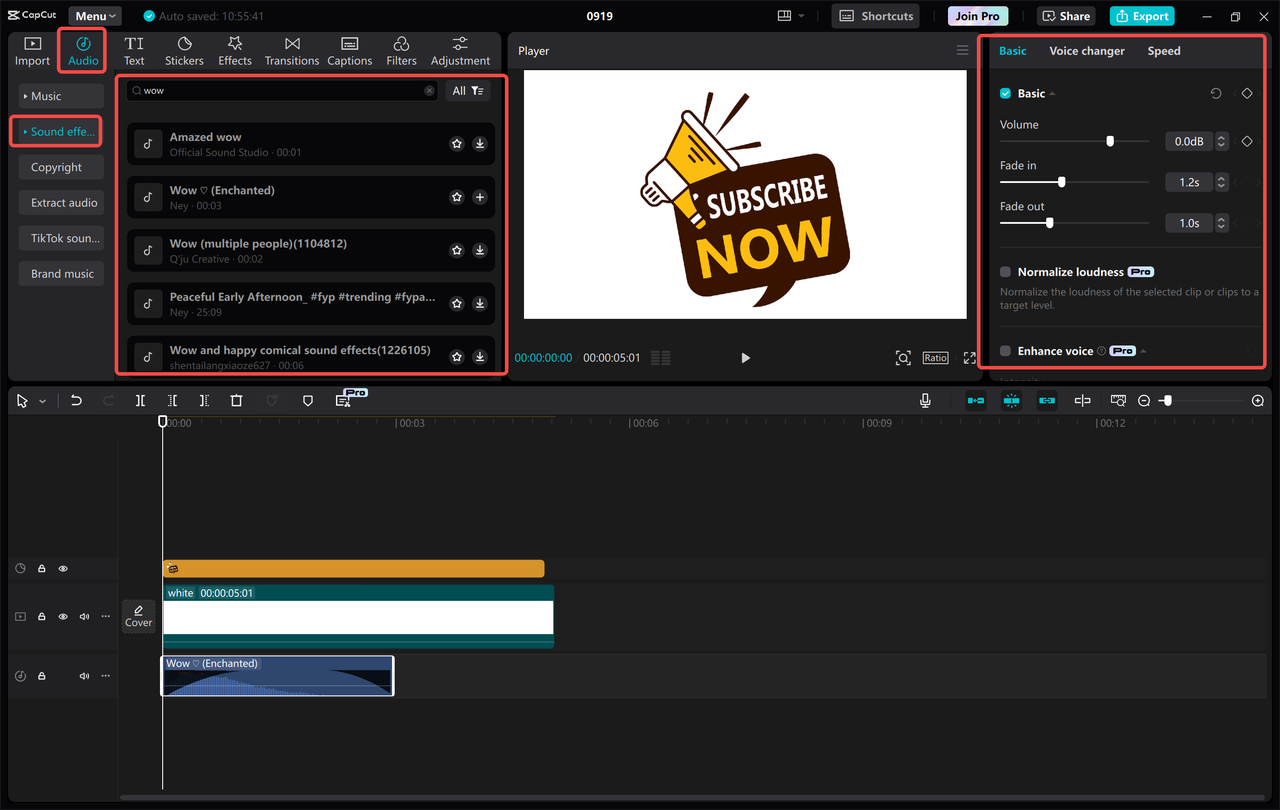Click the Export button
1280x810 pixels.
point(1141,15)
